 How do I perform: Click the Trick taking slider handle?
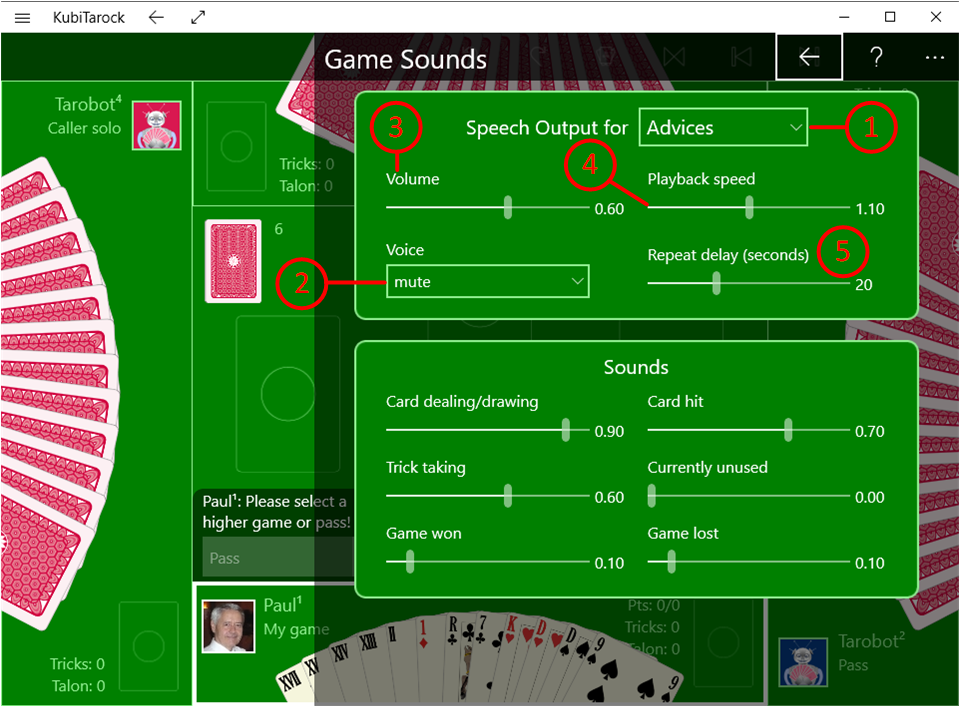click(x=508, y=496)
